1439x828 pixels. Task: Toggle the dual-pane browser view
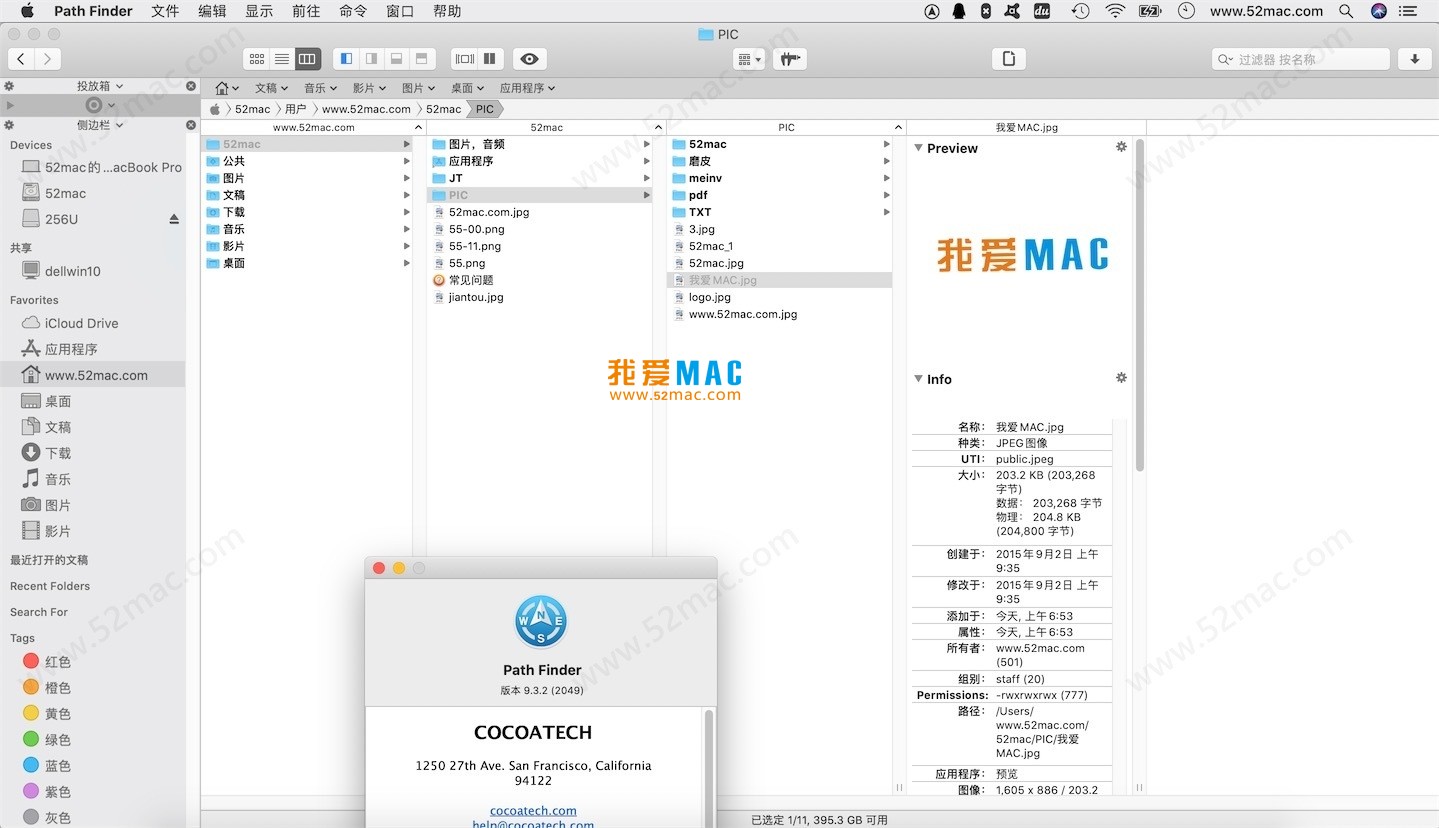[464, 59]
